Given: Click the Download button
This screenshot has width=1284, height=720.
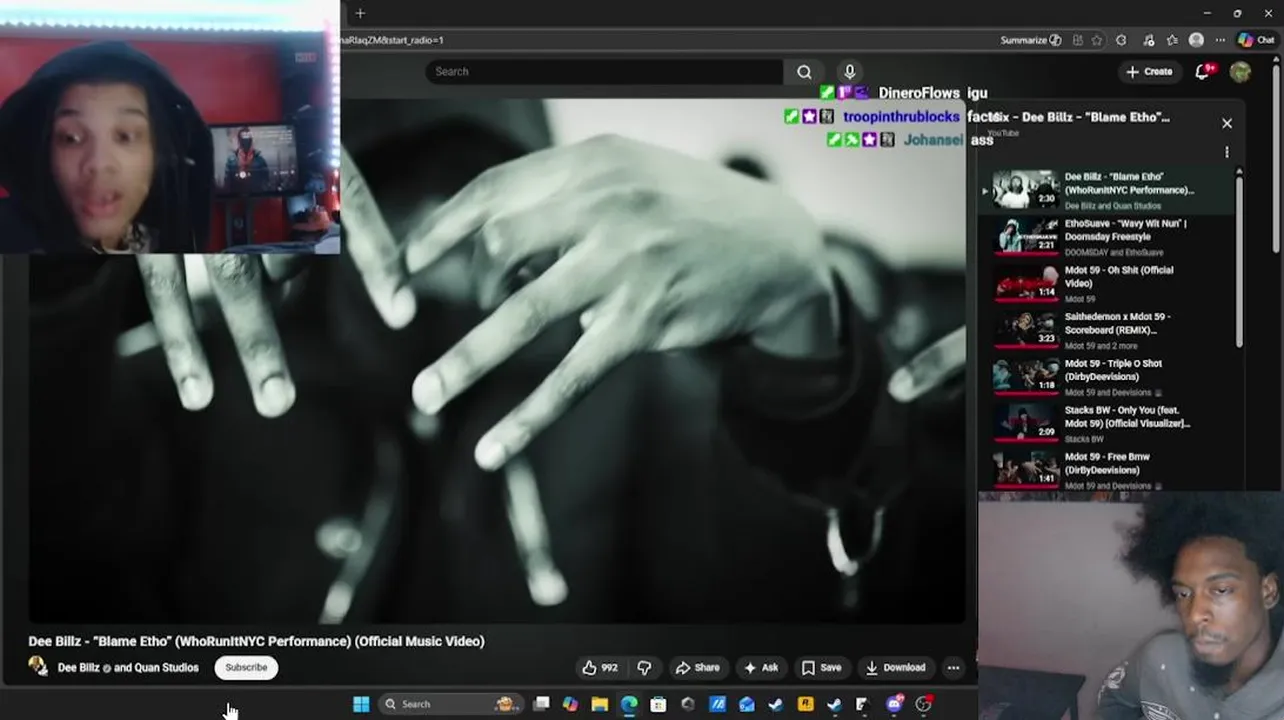Looking at the screenshot, I should [895, 668].
